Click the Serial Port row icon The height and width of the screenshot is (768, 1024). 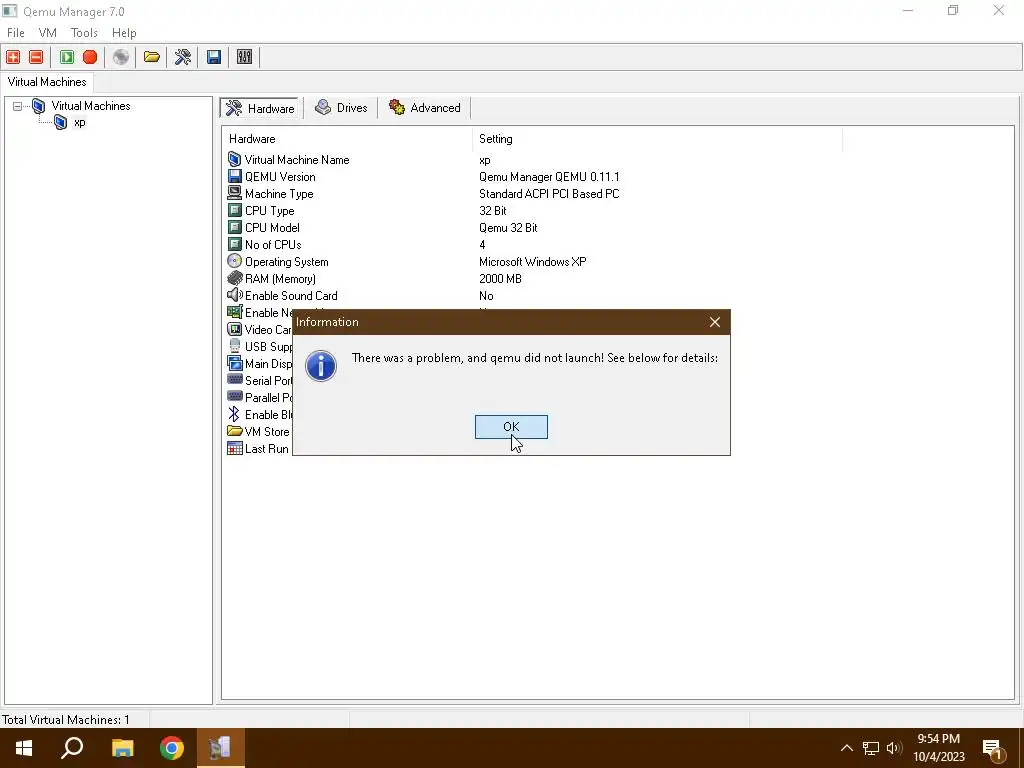tap(234, 379)
